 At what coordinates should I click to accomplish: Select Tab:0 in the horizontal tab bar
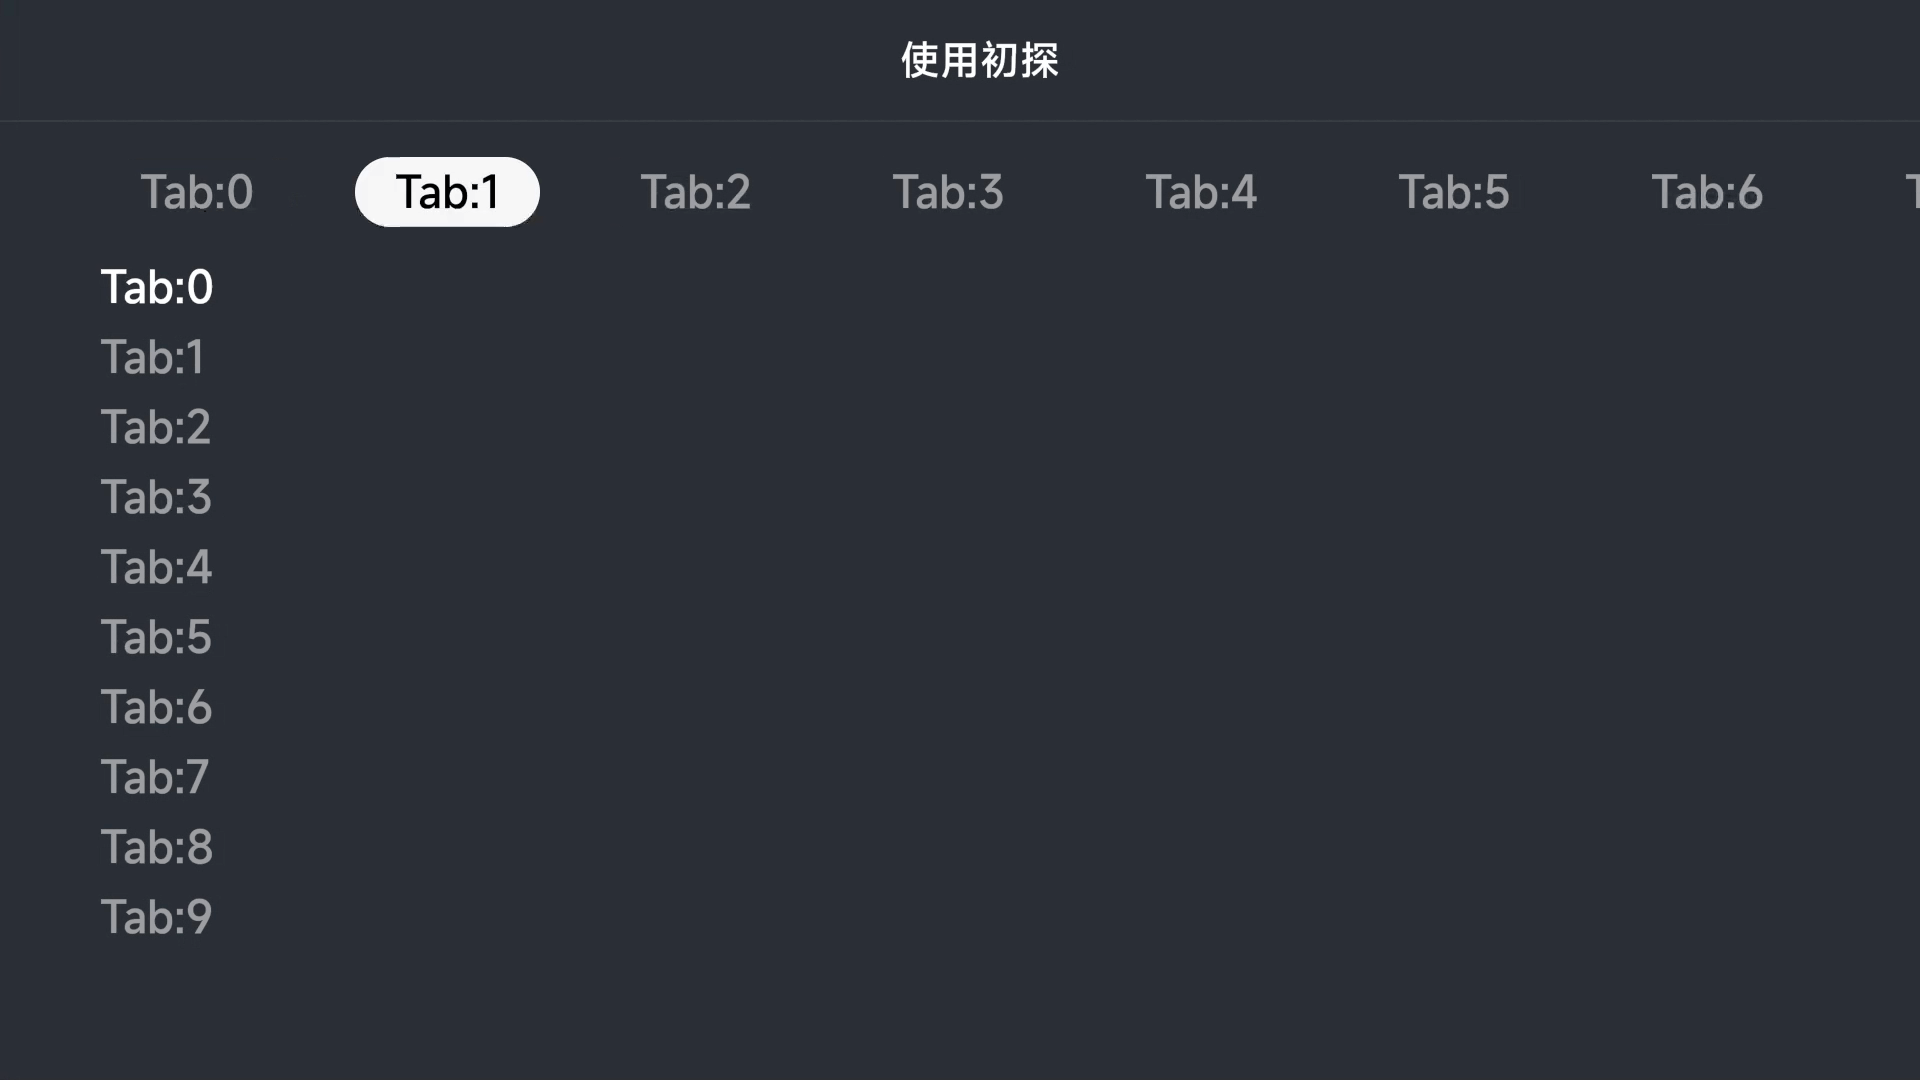pos(196,192)
